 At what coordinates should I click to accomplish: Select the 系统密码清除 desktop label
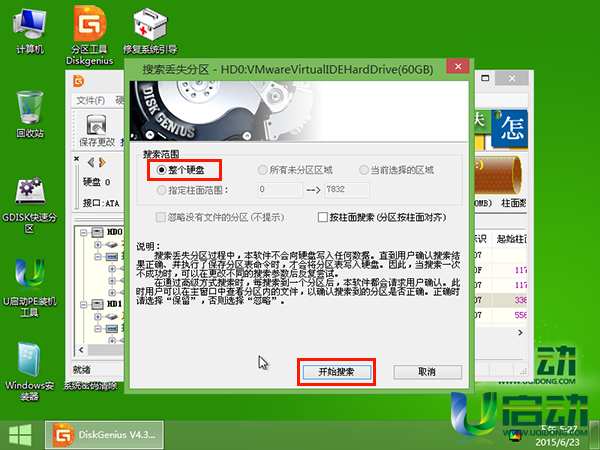tap(90, 386)
